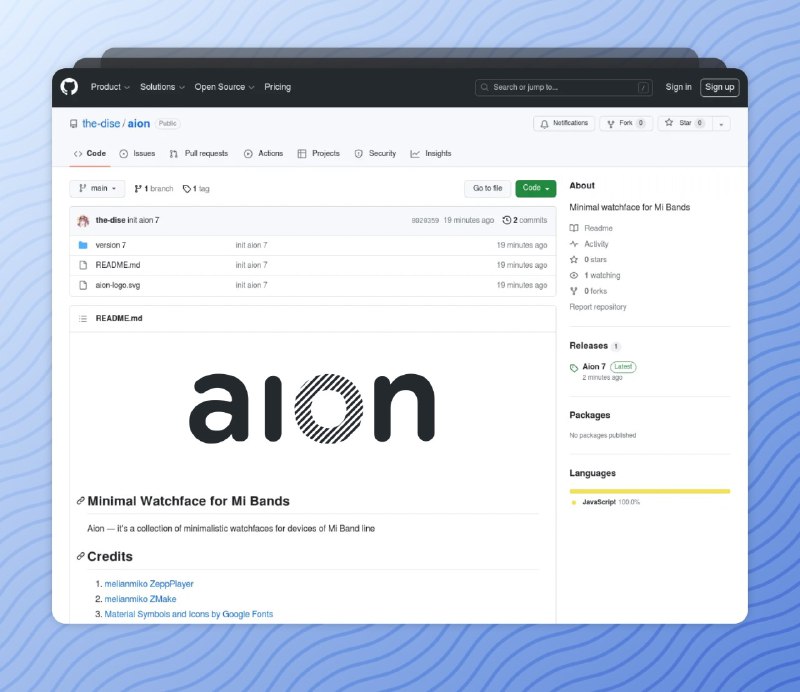
Task: Click the anchor link icon beside Minimal Watchface heading
Action: pyautogui.click(x=81, y=501)
